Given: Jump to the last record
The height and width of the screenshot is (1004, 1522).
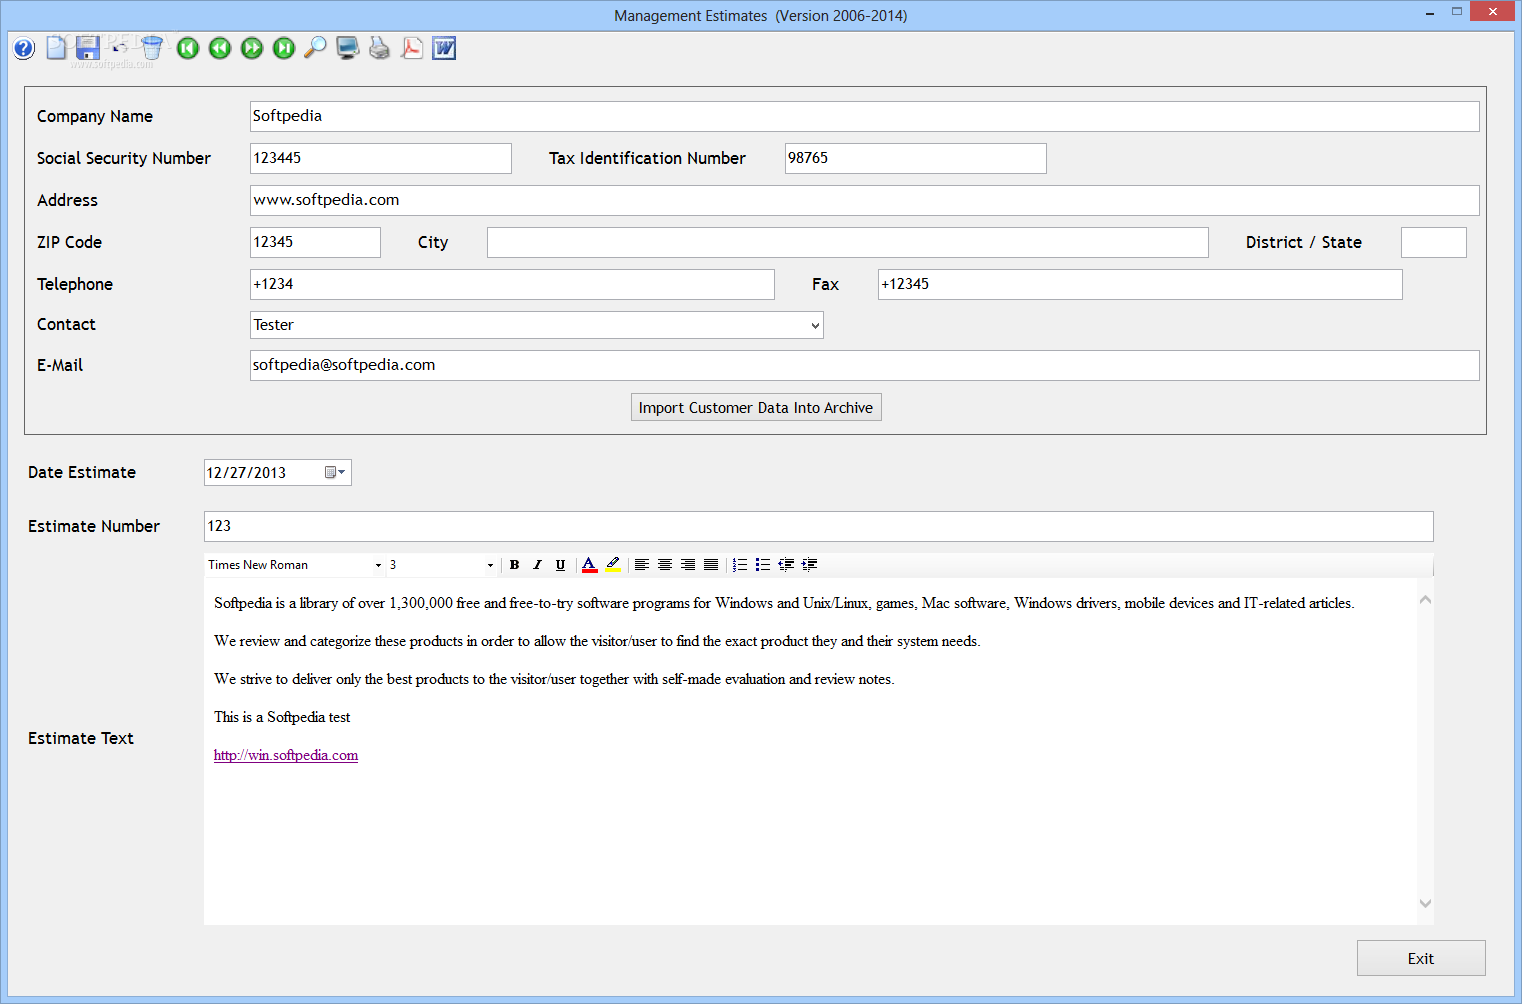Looking at the screenshot, I should click(x=284, y=48).
